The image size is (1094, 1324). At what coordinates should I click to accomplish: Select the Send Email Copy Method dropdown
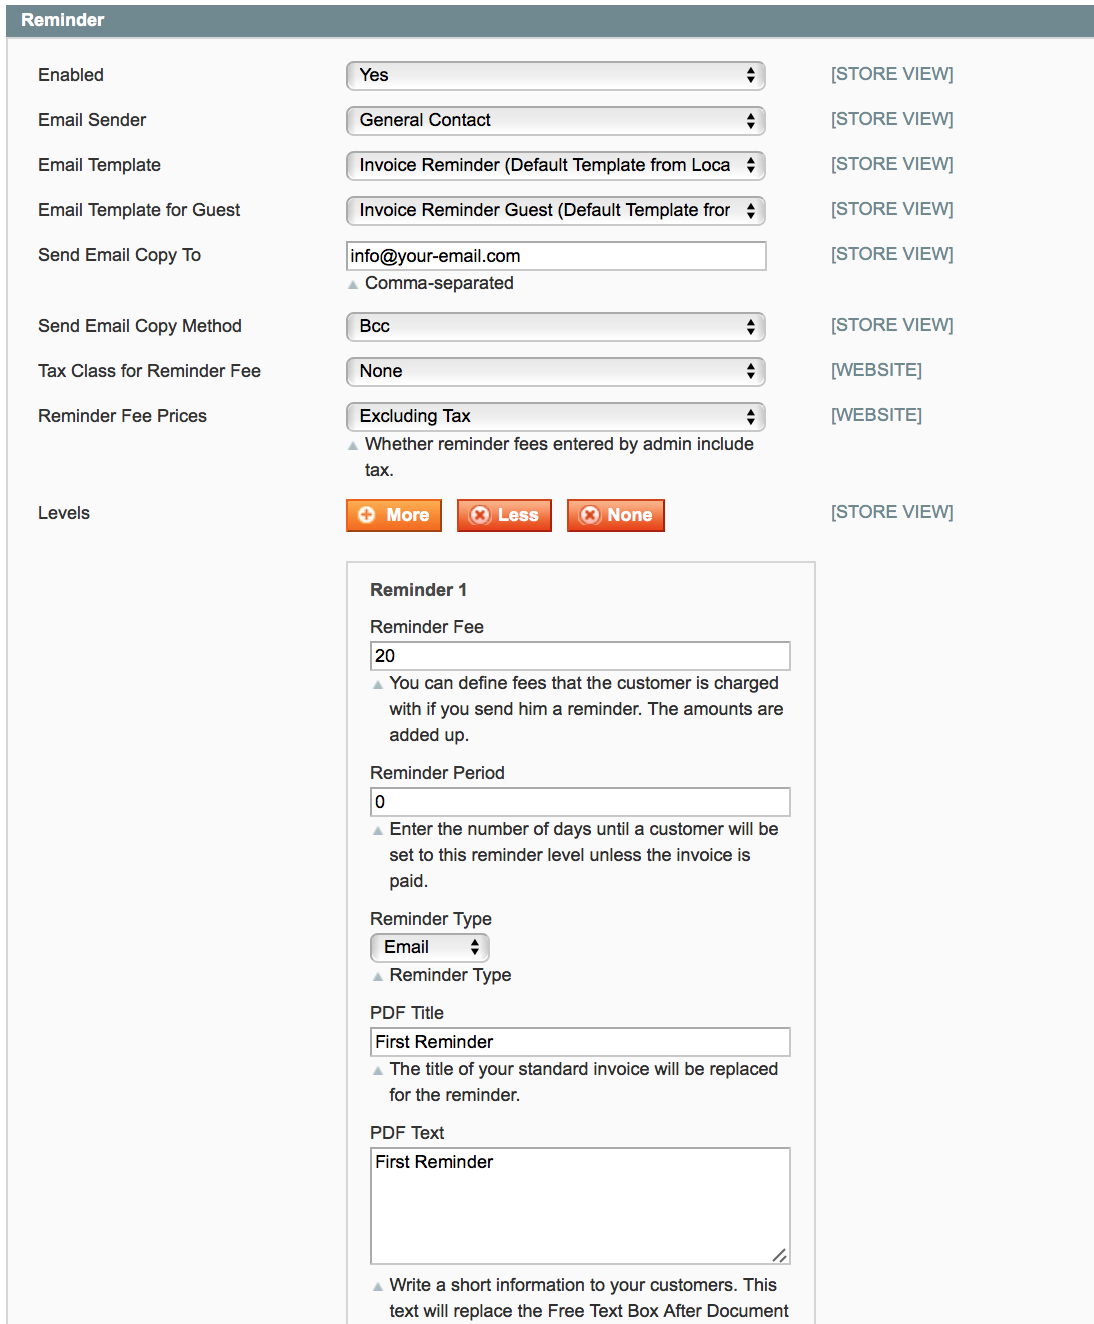[555, 327]
